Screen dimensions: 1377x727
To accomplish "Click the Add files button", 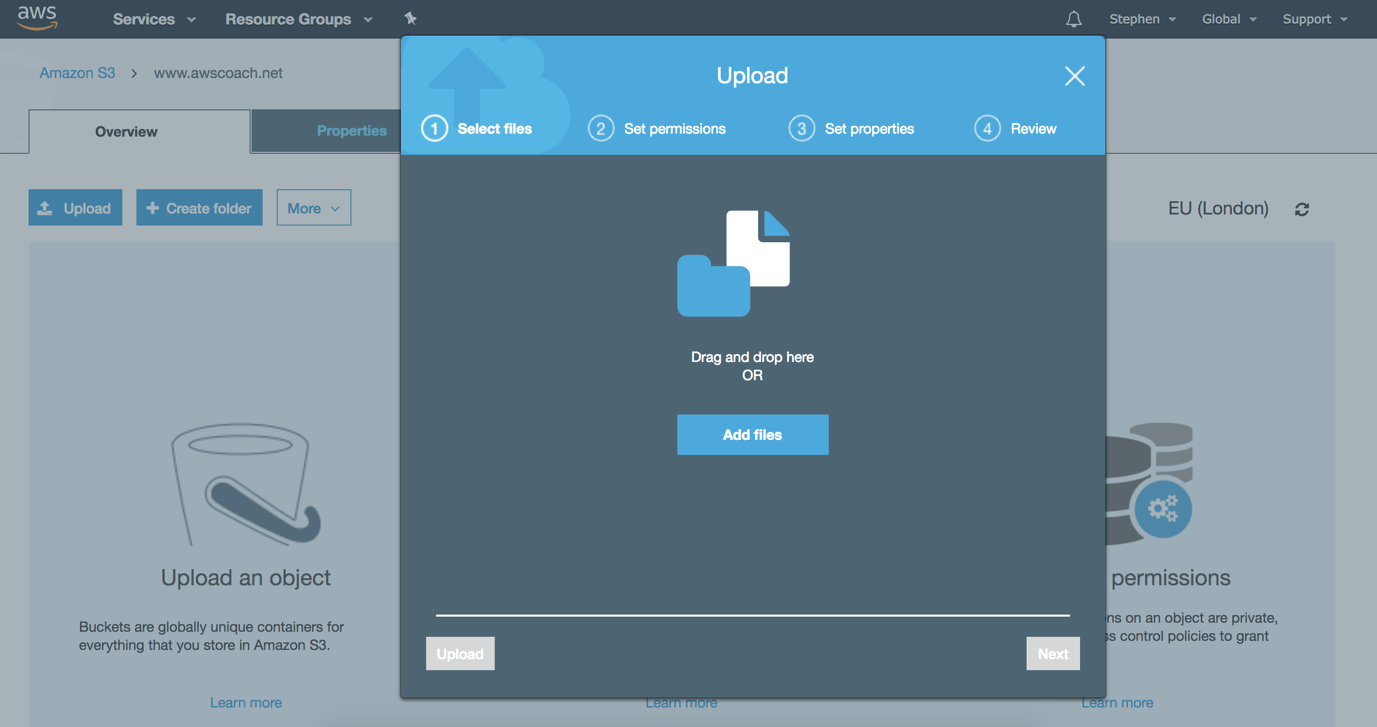I will [x=753, y=435].
